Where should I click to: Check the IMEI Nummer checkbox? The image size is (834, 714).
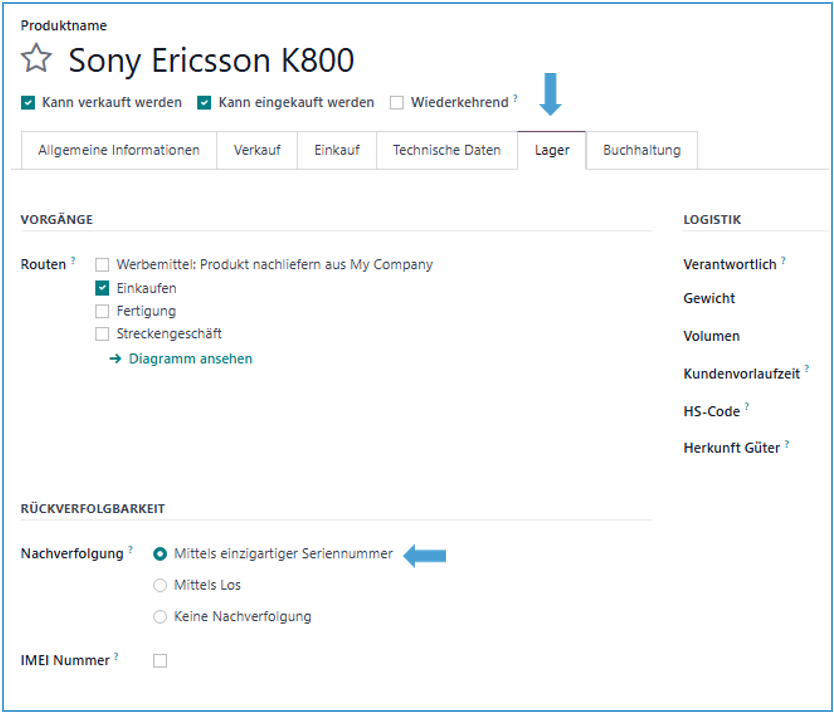coord(160,660)
